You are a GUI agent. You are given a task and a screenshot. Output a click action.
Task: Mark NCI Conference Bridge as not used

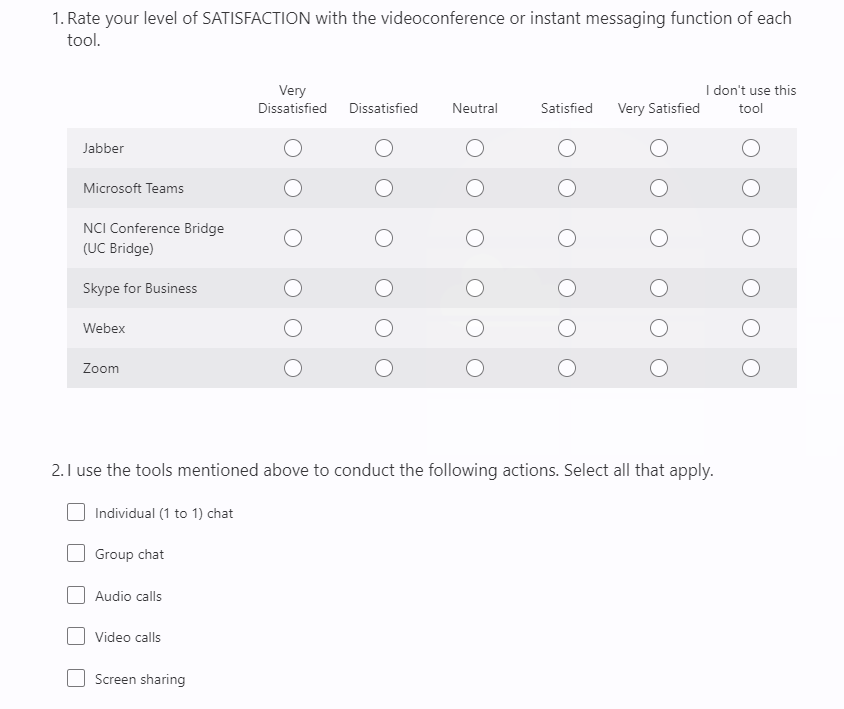[751, 238]
